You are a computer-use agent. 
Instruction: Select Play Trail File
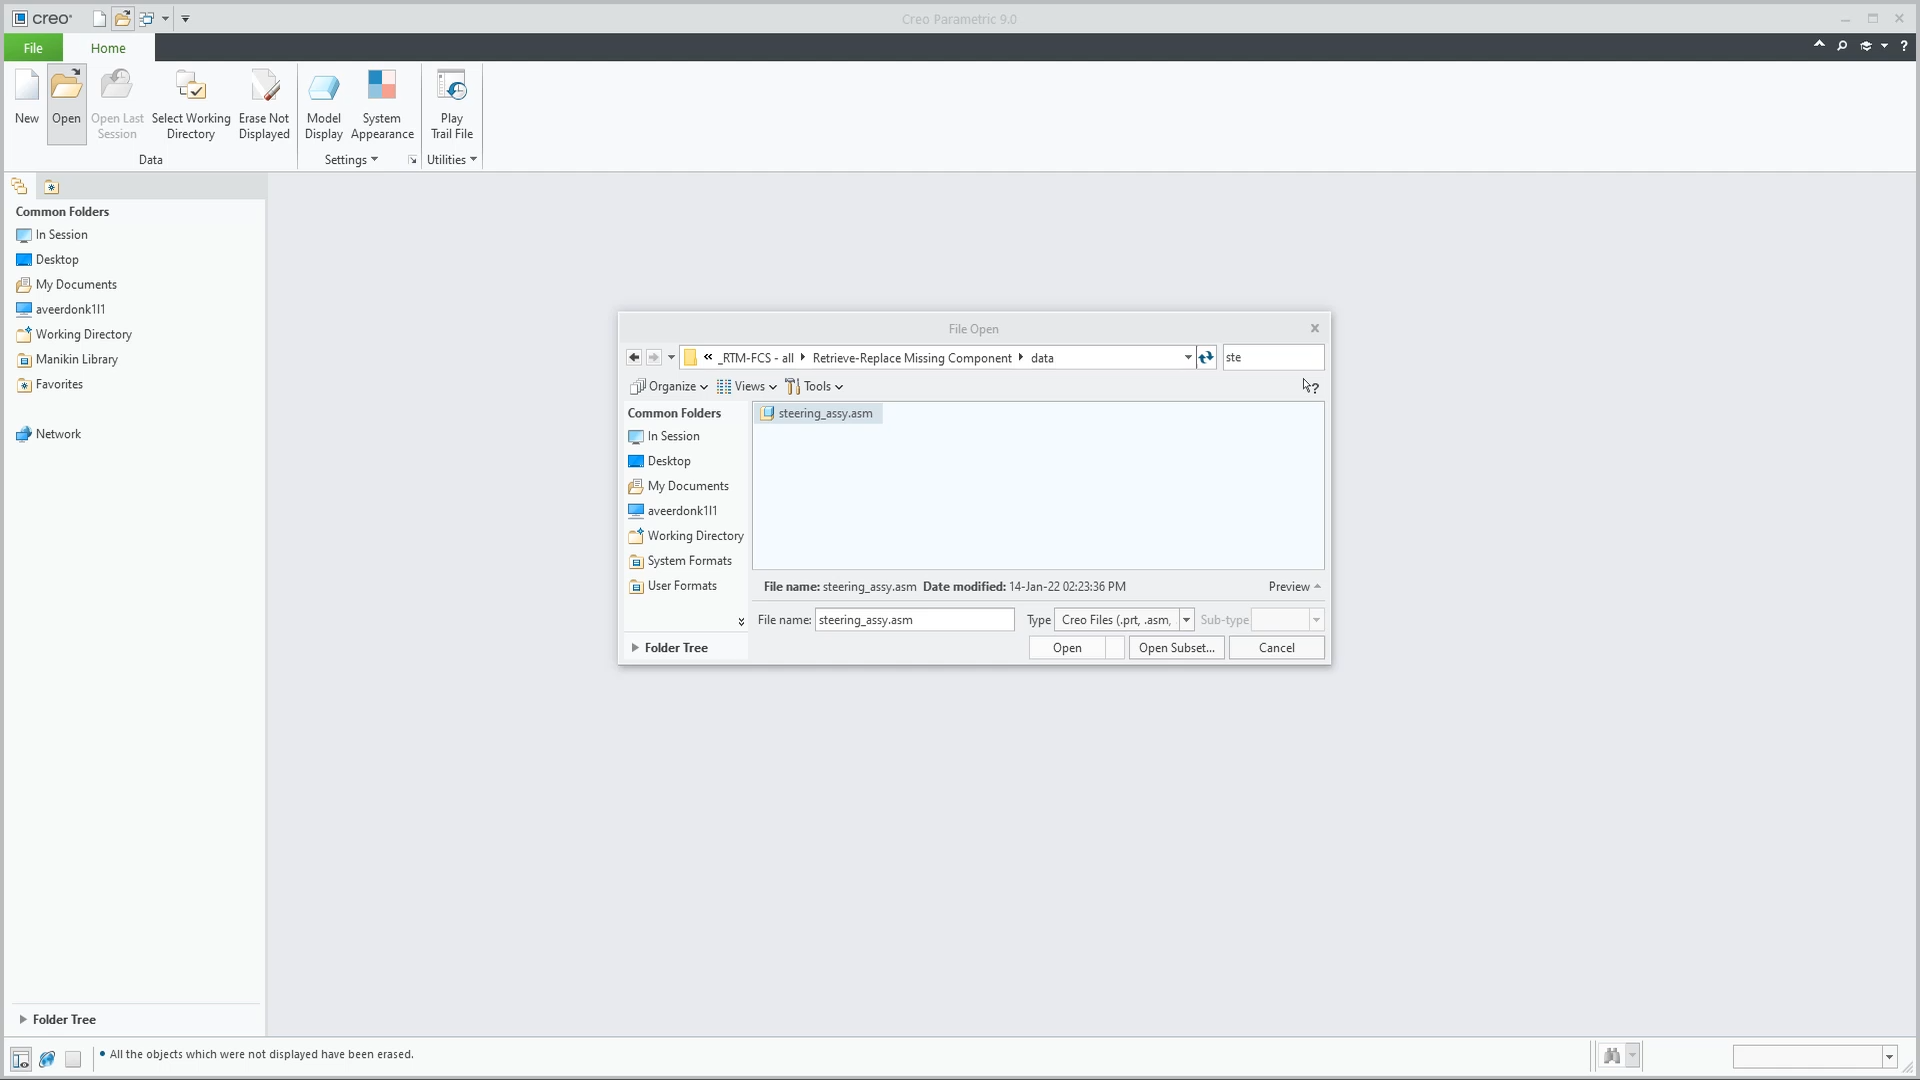click(452, 95)
